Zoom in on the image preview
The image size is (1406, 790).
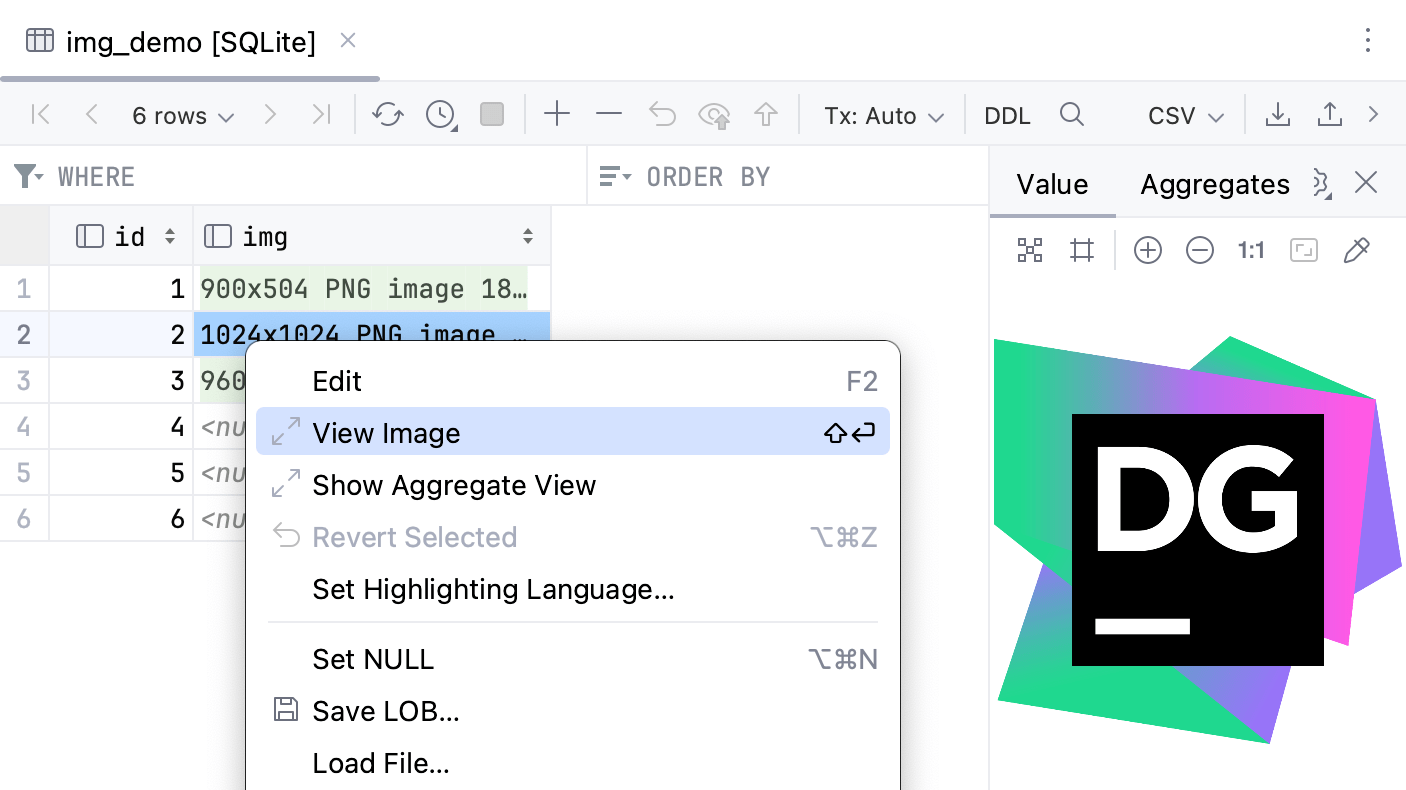[x=1147, y=250]
